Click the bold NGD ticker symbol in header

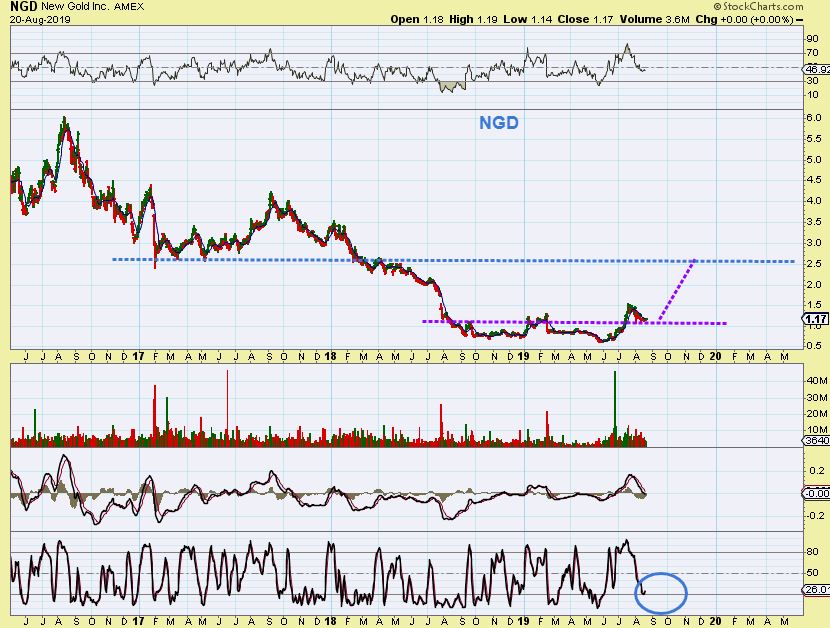tap(23, 7)
